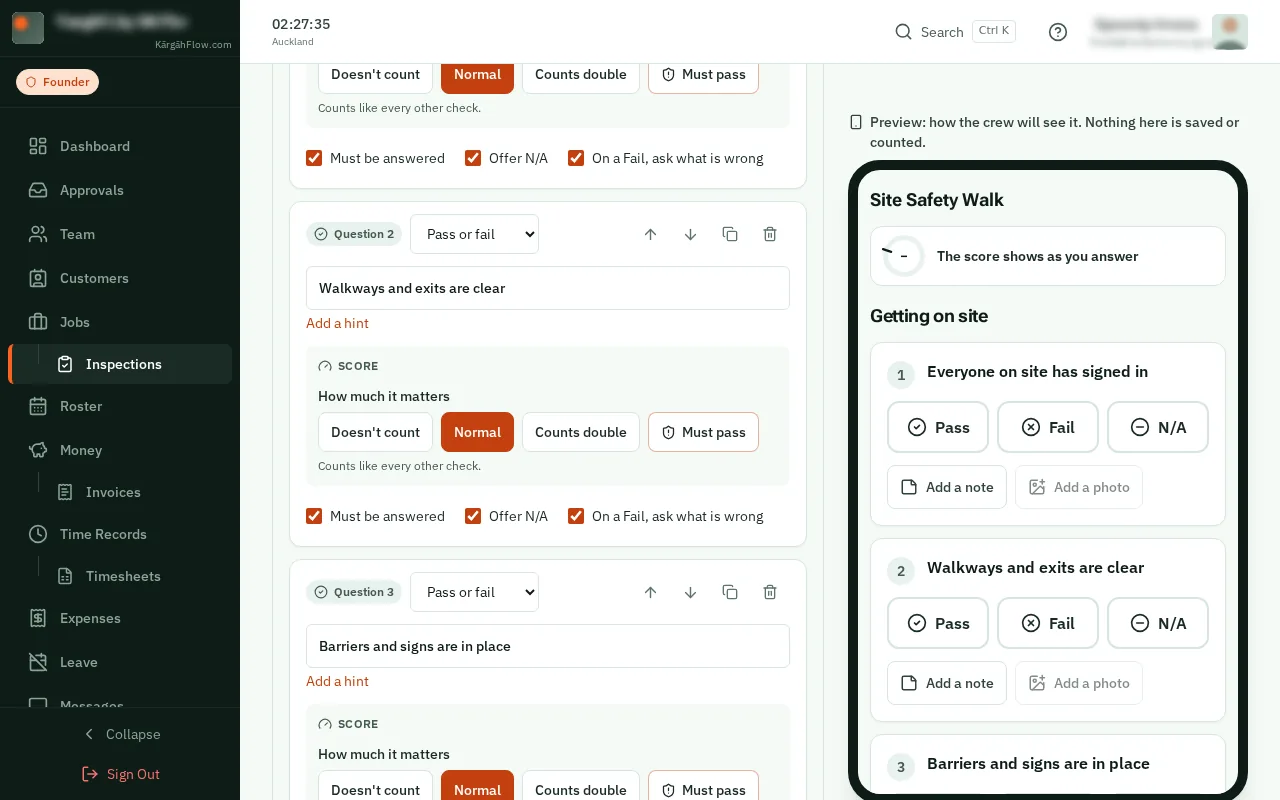Screen dimensions: 1280x800
Task: Open the help question mark icon
Action: [x=1058, y=32]
